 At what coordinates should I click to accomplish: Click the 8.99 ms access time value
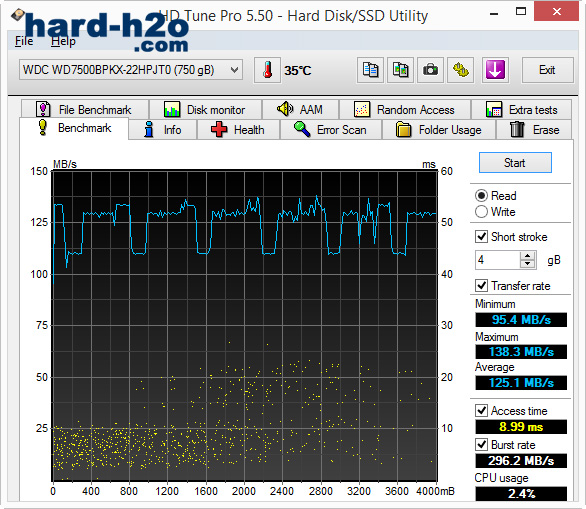[x=521, y=427]
